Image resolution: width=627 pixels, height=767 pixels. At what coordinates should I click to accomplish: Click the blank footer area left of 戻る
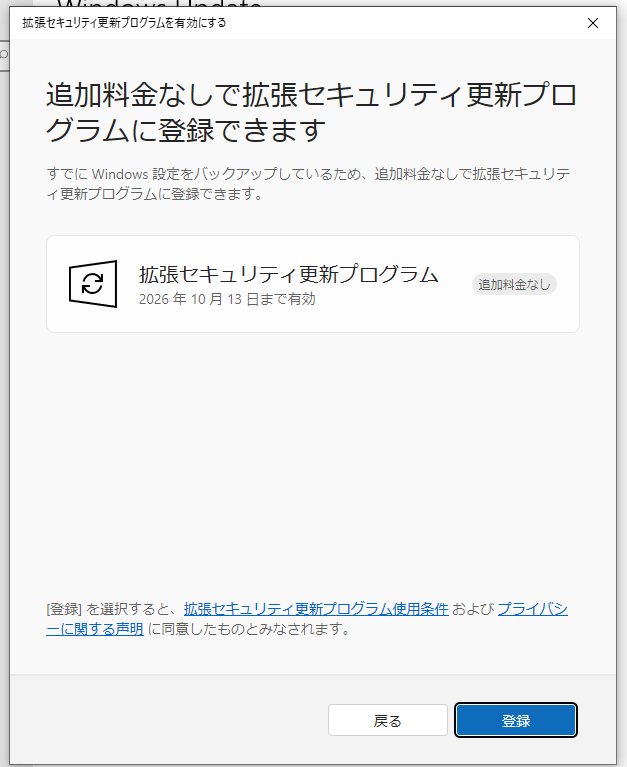pos(170,720)
